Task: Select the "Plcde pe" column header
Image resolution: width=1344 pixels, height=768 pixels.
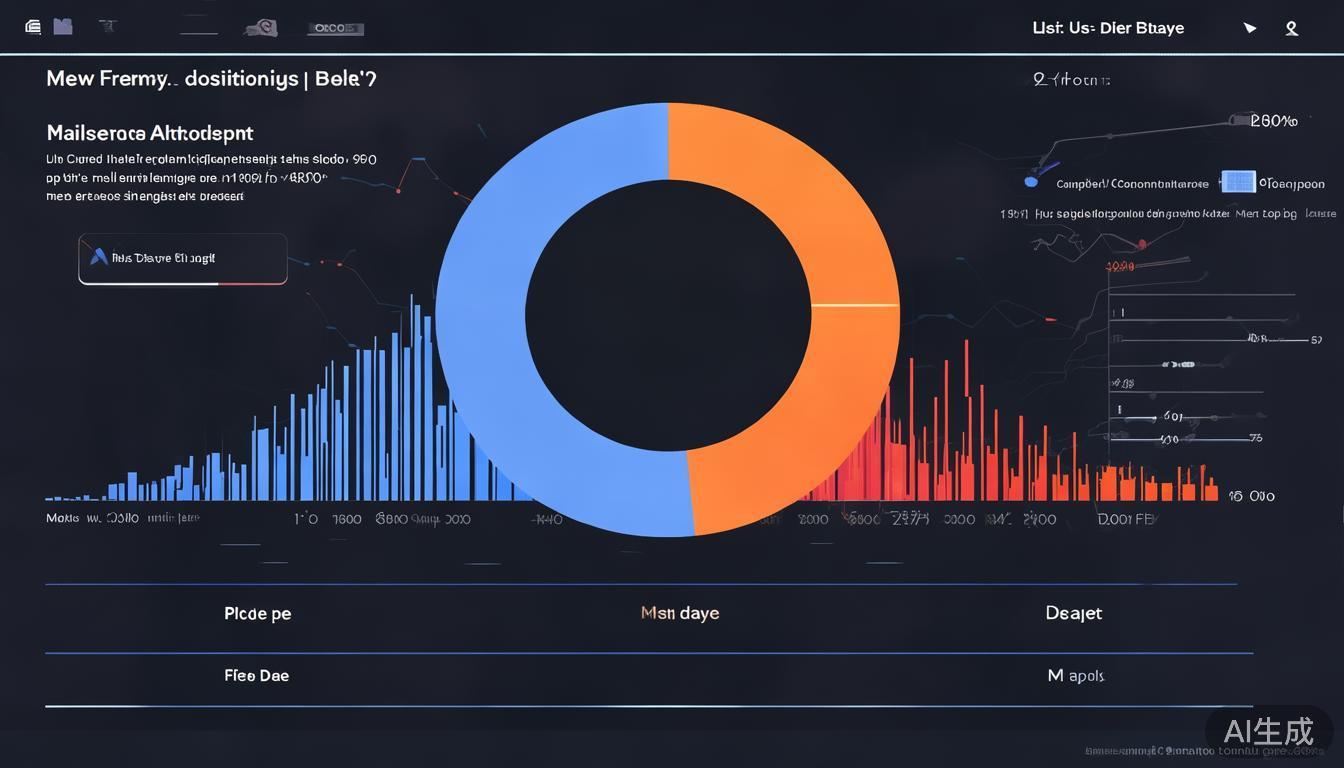Action: coord(258,614)
